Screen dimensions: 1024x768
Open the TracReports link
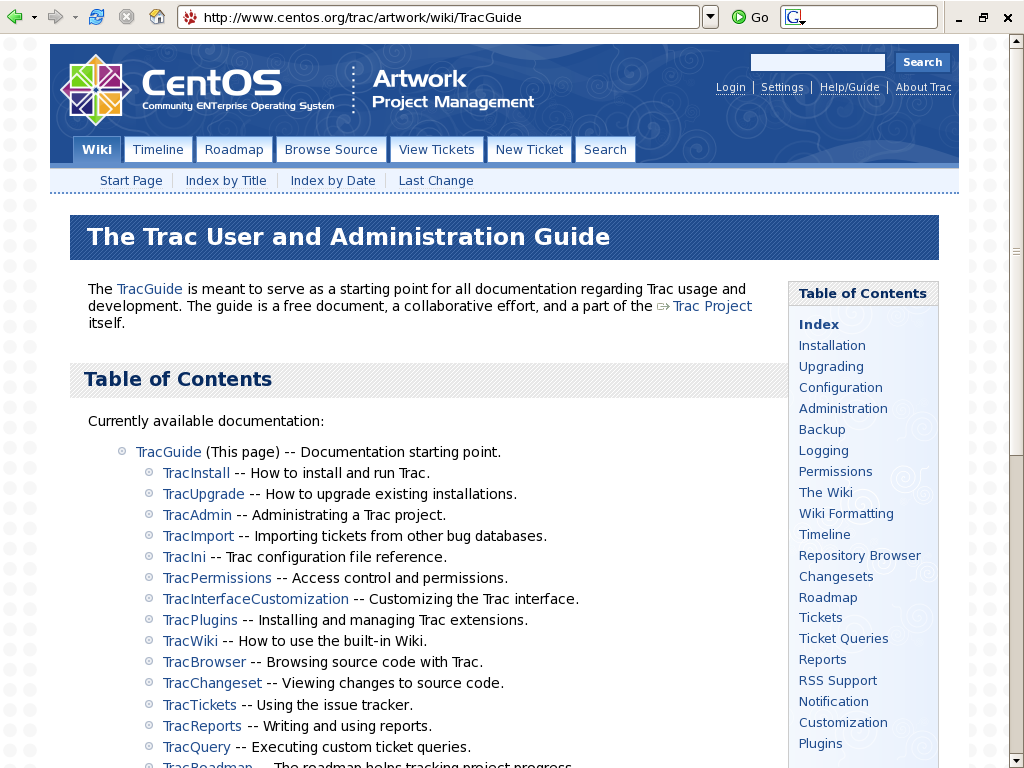coord(202,726)
